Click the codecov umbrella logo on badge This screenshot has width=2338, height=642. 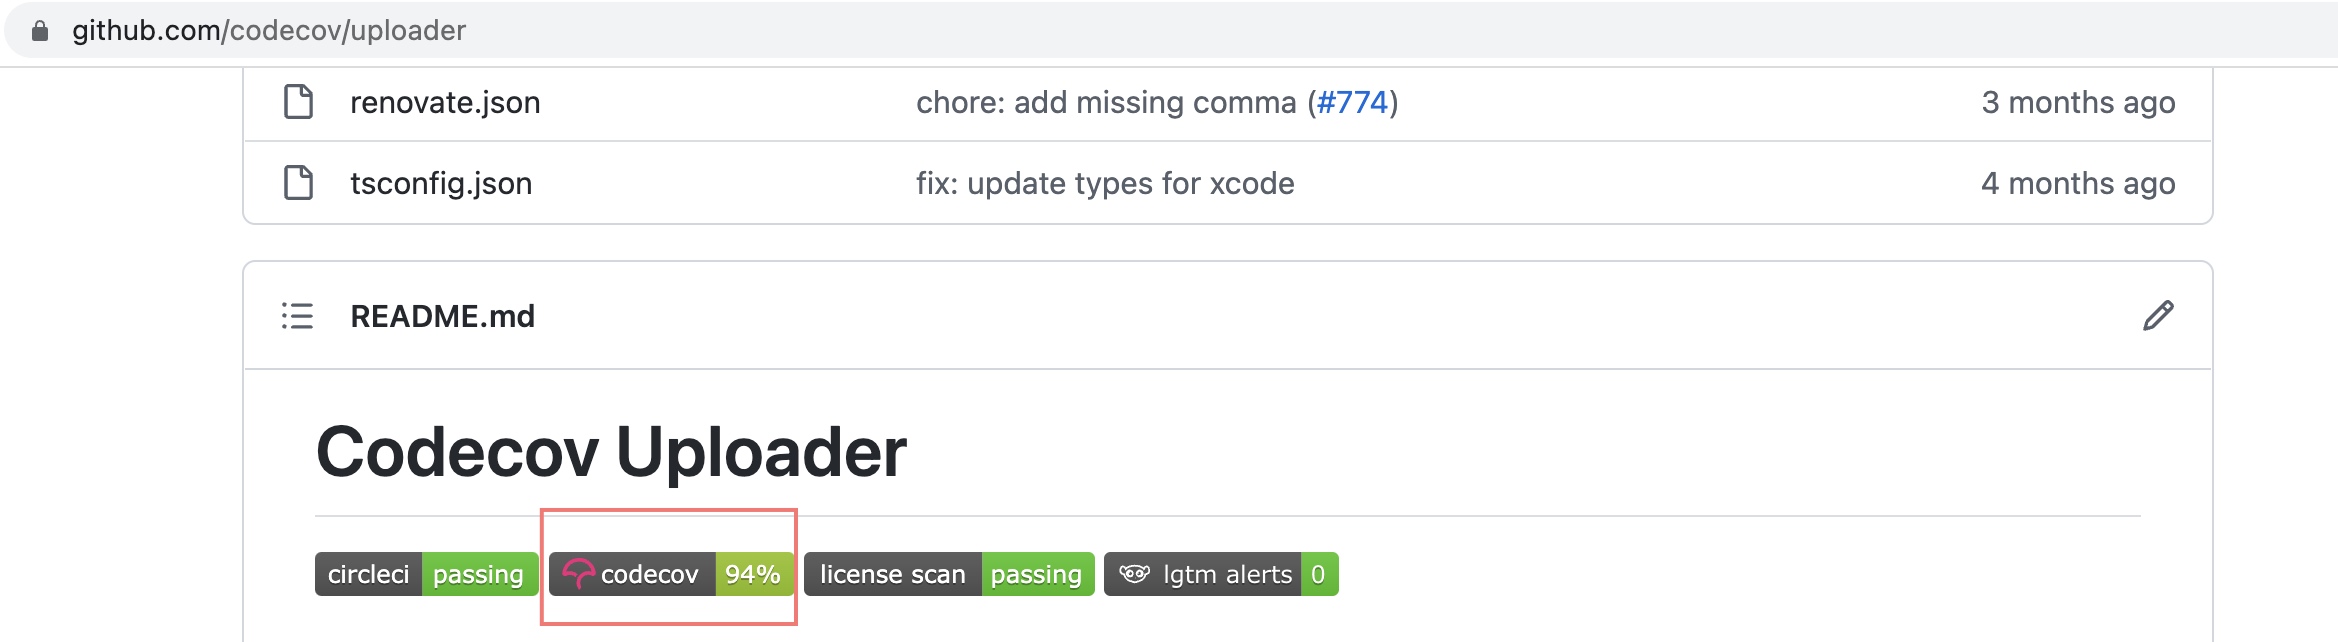(x=578, y=574)
